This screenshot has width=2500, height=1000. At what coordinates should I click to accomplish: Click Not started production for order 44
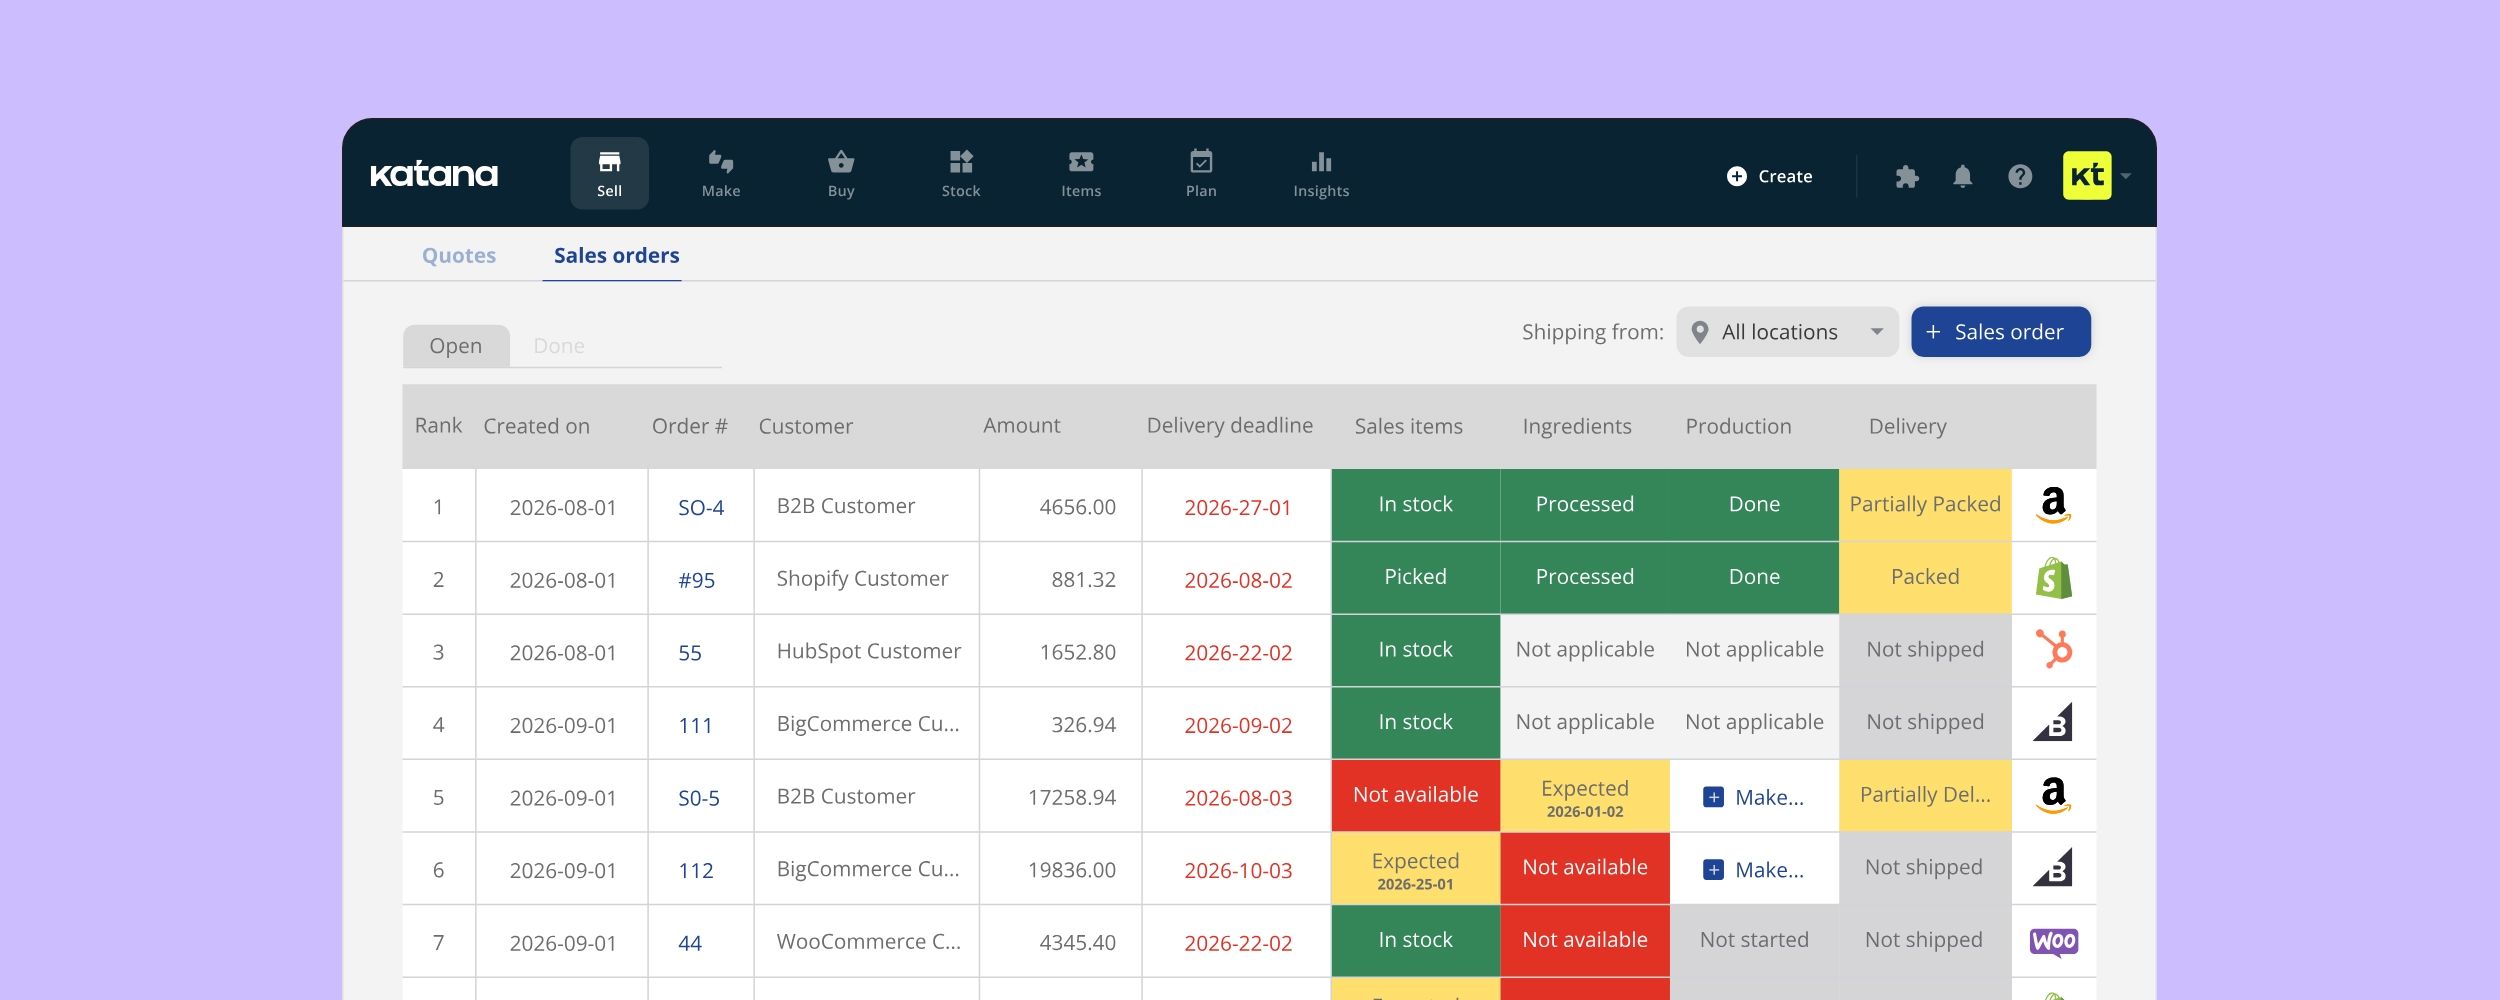1754,940
